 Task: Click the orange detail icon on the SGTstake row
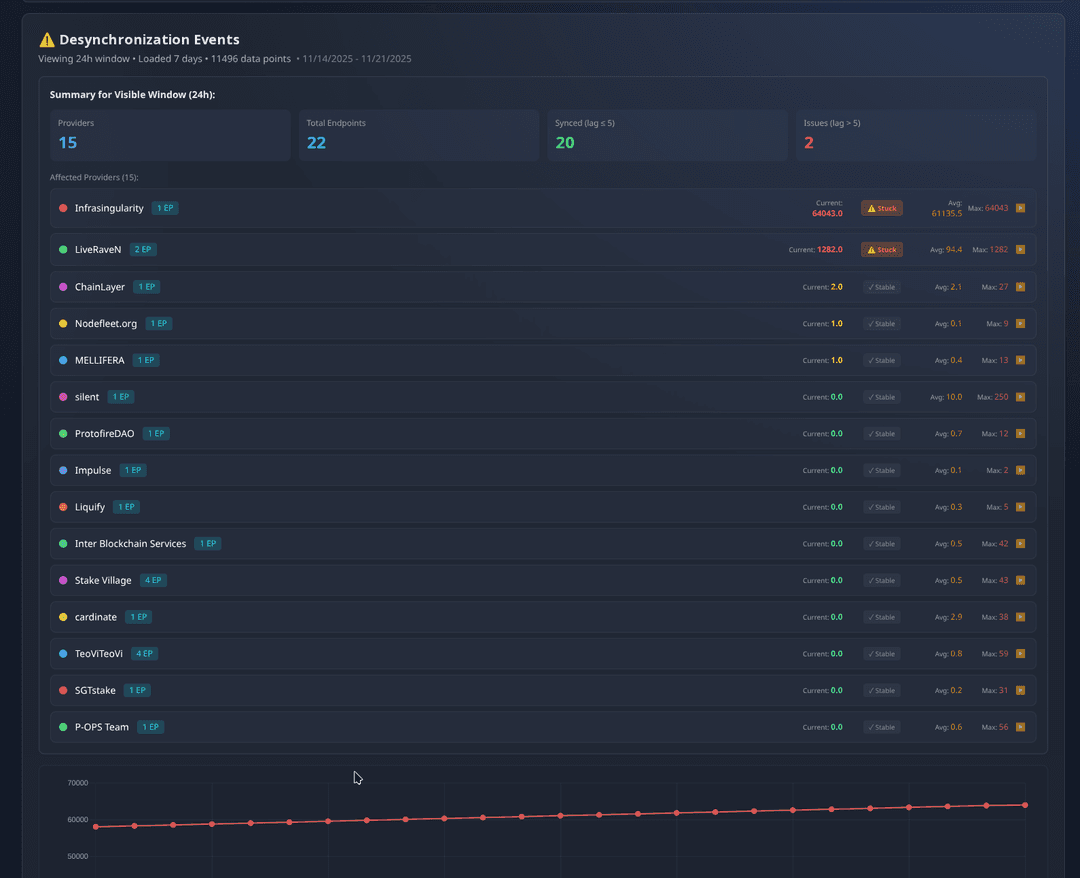[x=1020, y=690]
